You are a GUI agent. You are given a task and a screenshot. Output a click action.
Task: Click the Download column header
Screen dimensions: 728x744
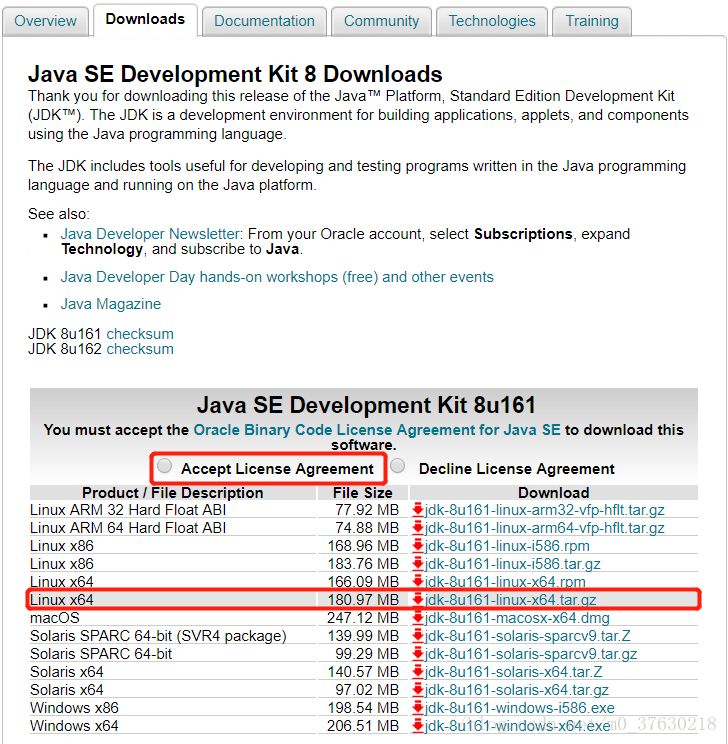[553, 493]
